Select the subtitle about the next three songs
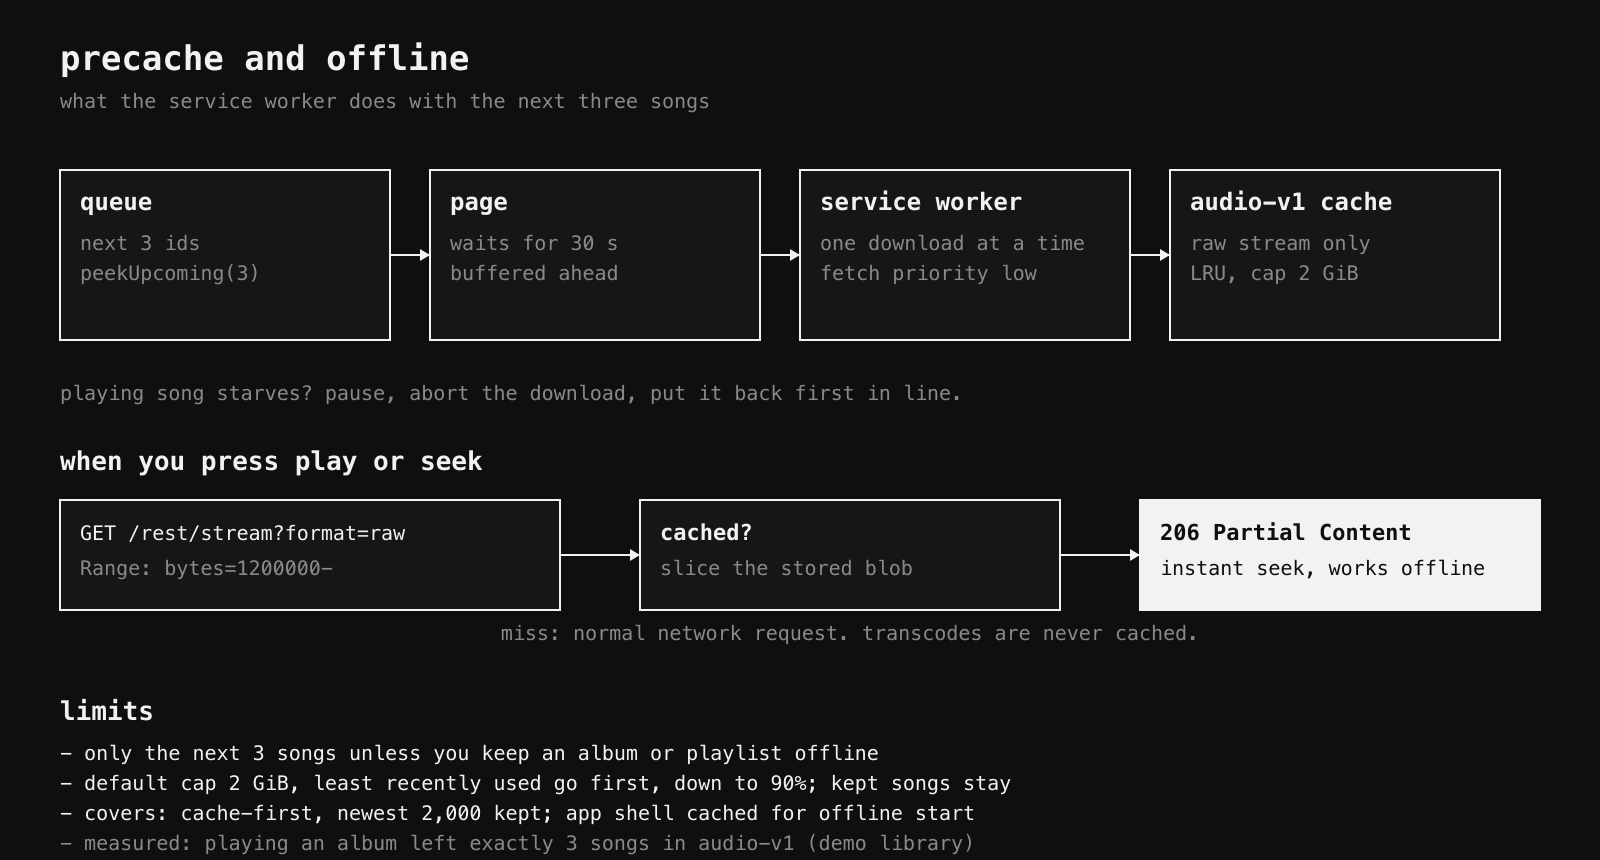 click(x=384, y=102)
